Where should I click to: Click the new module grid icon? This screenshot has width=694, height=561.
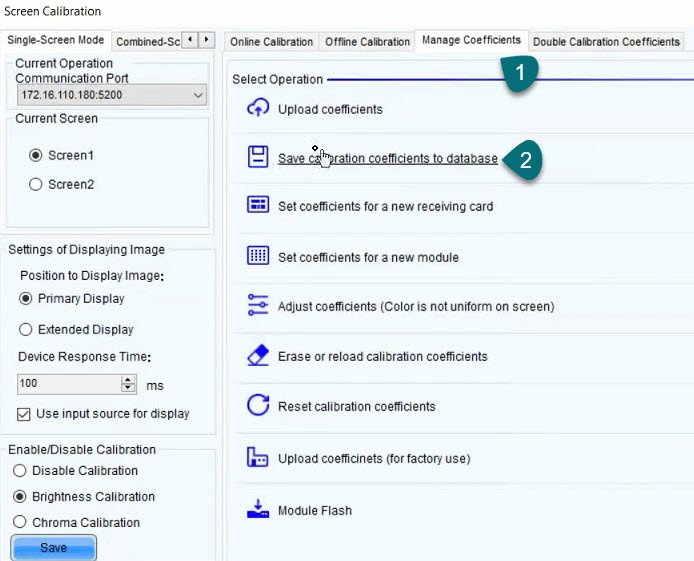point(258,256)
